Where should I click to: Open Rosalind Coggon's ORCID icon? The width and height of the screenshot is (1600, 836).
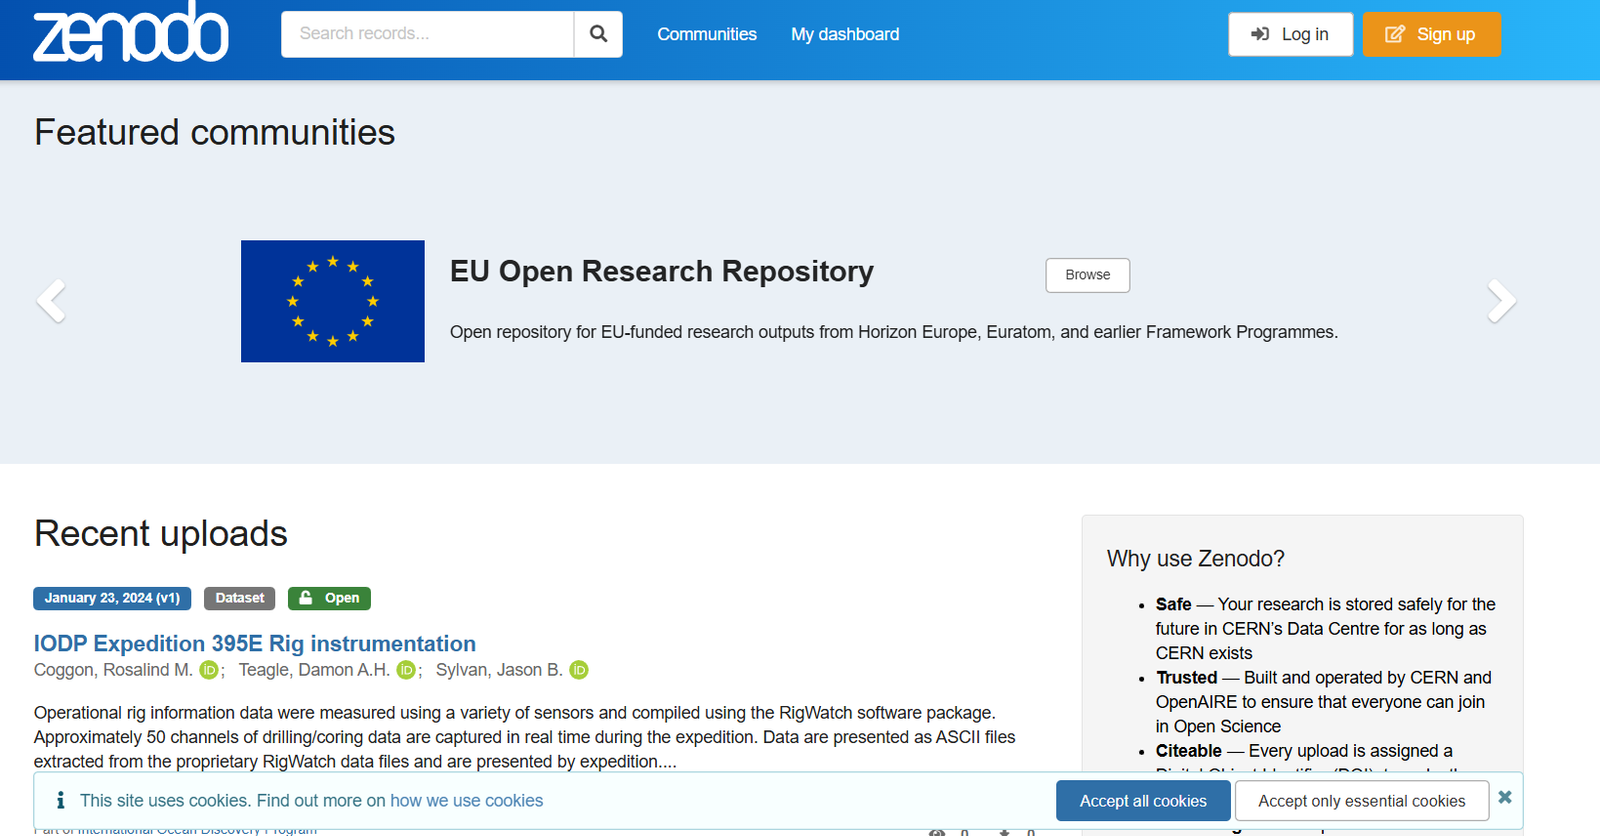pos(209,670)
